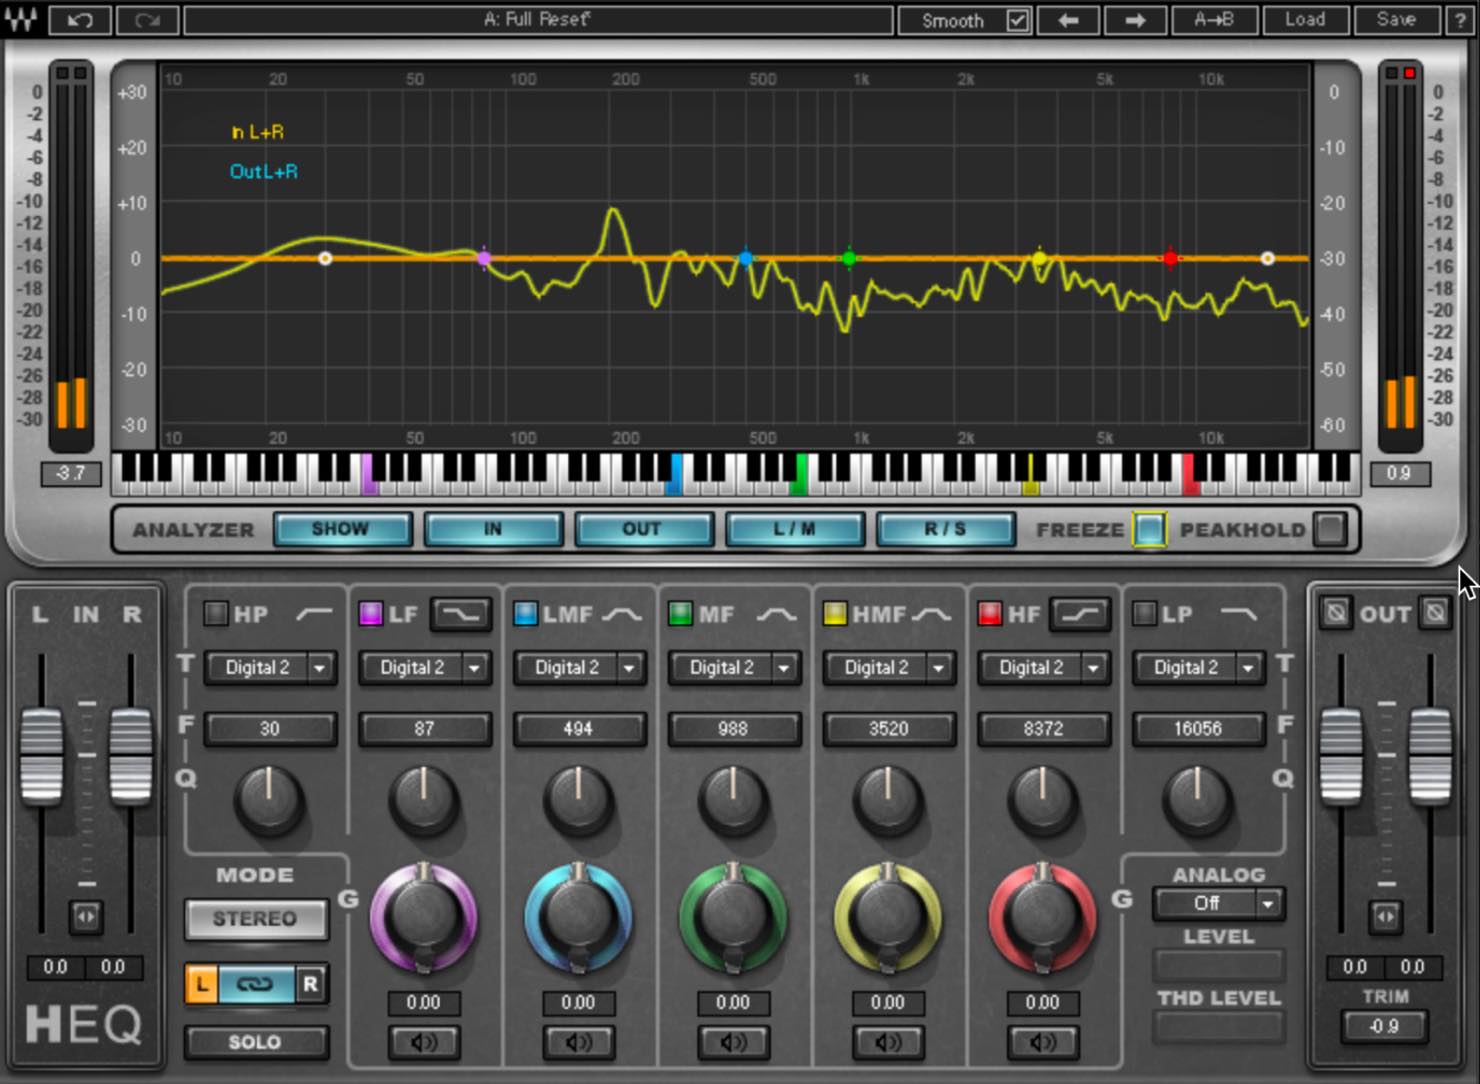Screen dimensions: 1480x1084
Task: Open HMF filter type Digital 2 dropdown
Action: (x=889, y=667)
